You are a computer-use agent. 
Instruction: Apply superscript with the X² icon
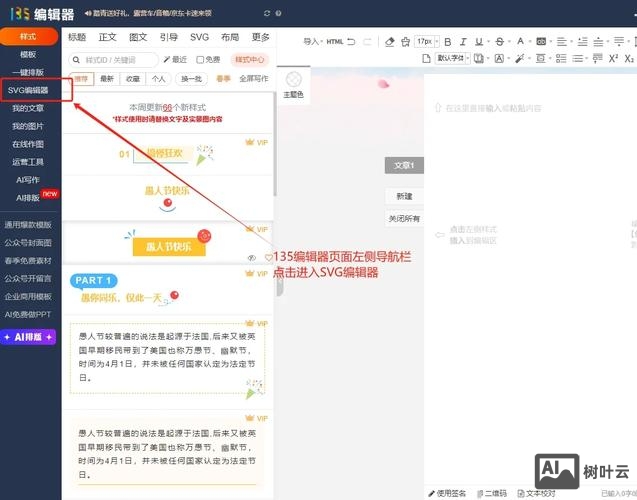pos(613,58)
